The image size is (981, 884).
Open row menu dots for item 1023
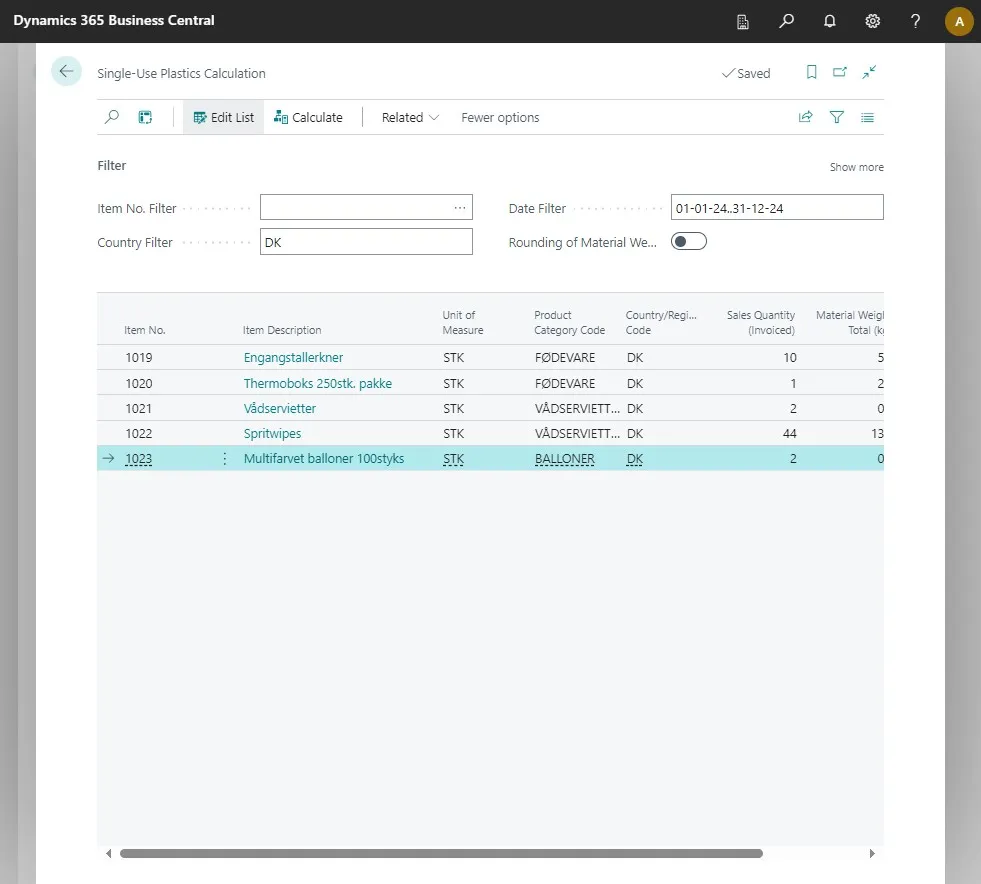tap(225, 459)
